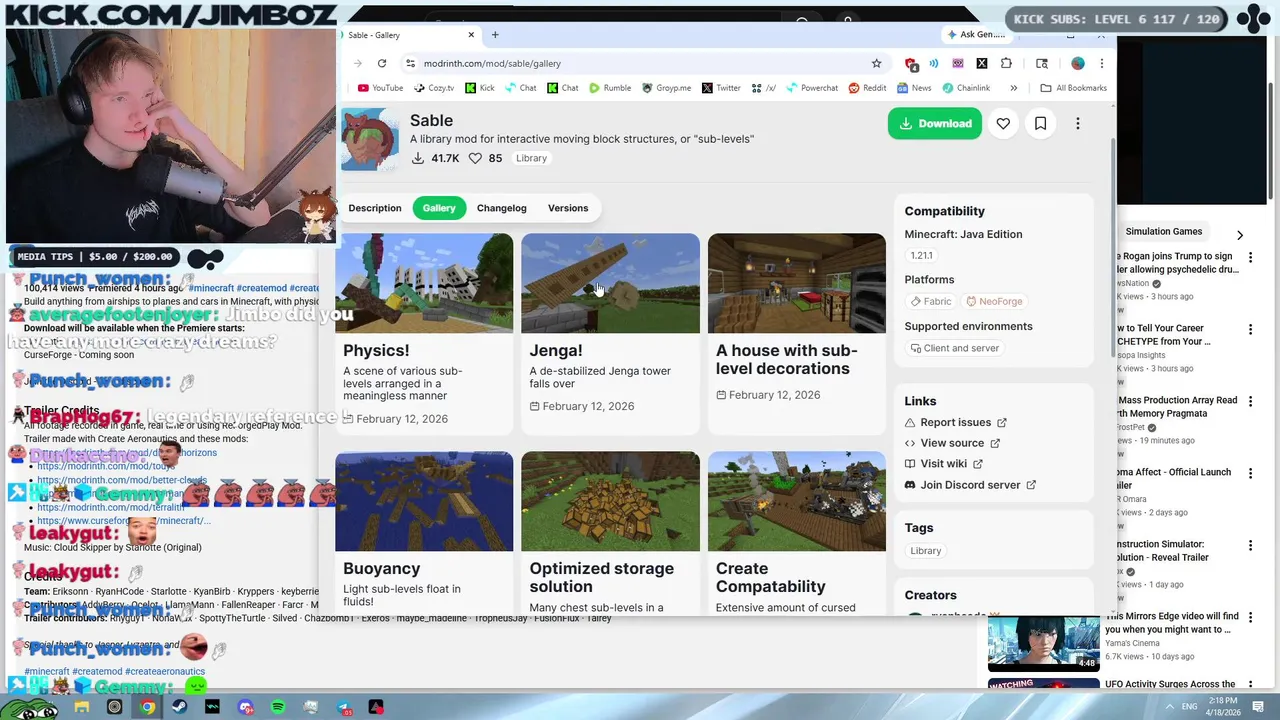Click the blue sound-wave extension icon
The width and height of the screenshot is (1280, 720).
click(934, 63)
